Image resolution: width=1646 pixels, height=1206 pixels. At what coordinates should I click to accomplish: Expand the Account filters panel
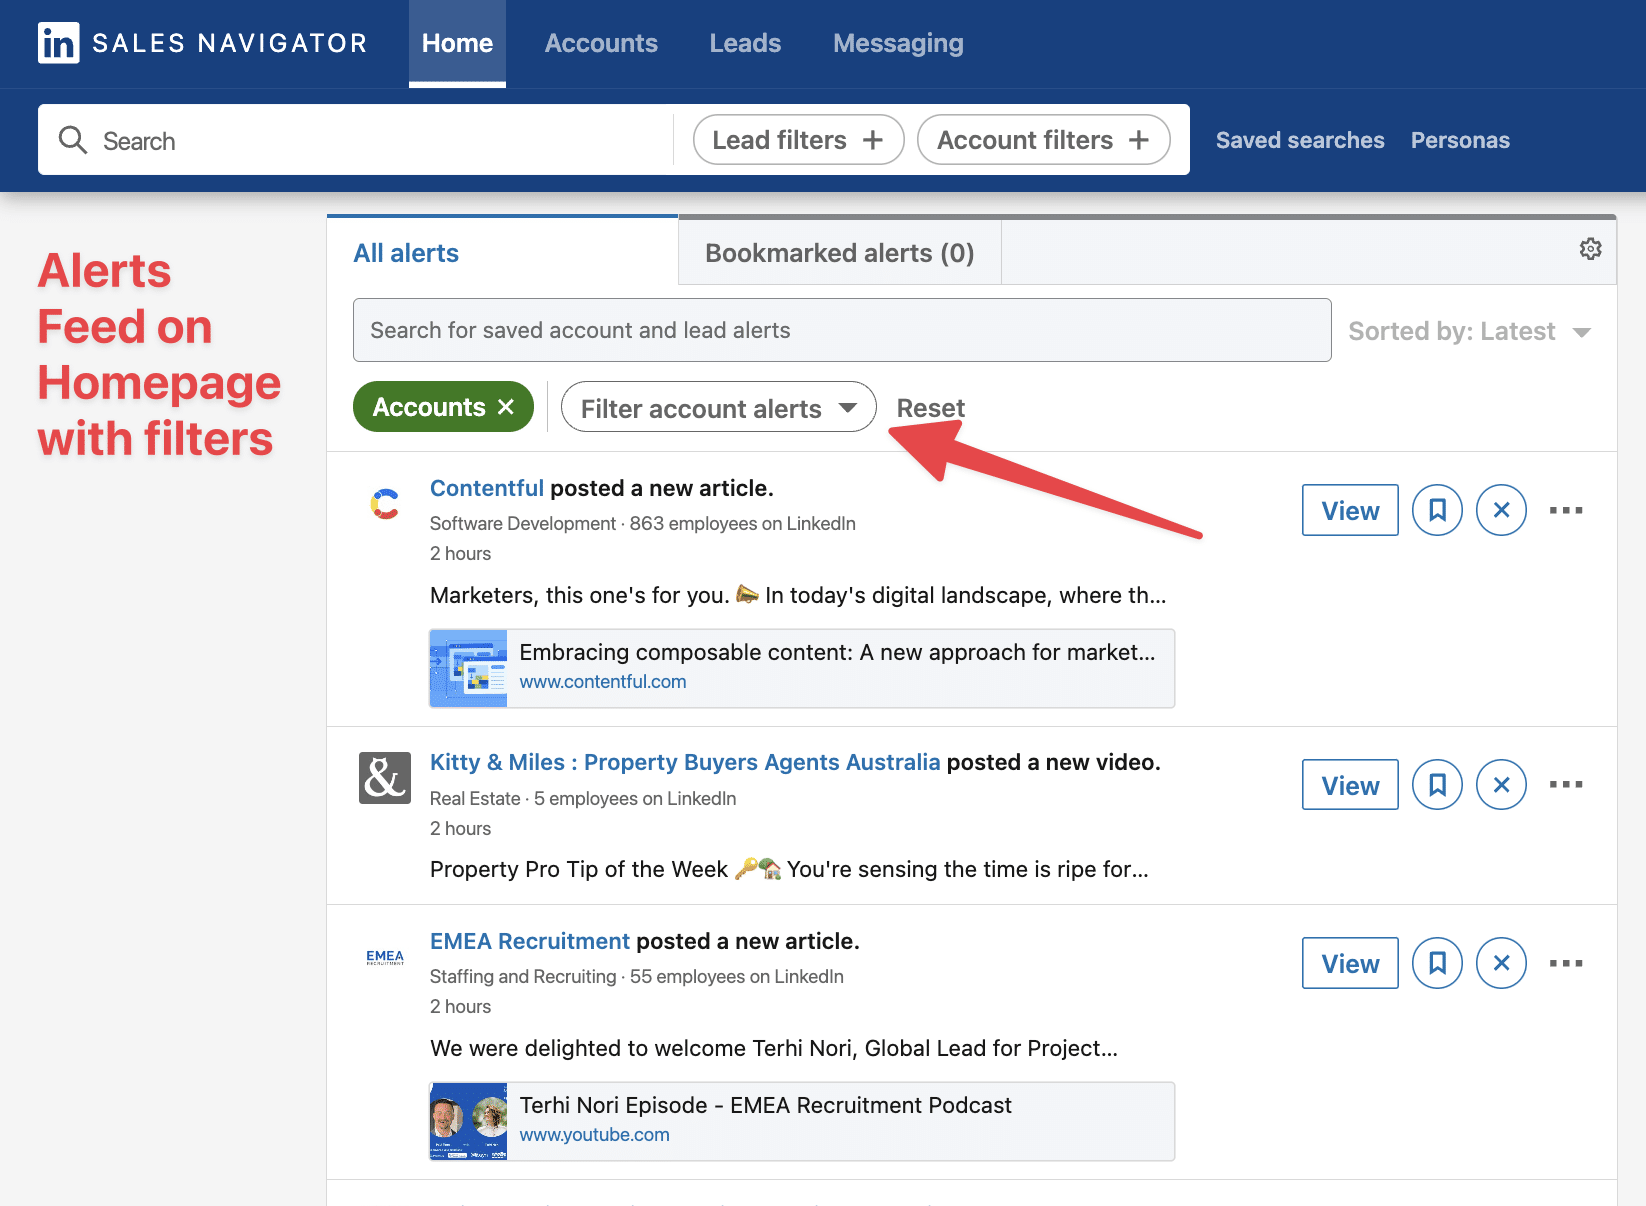point(1043,139)
